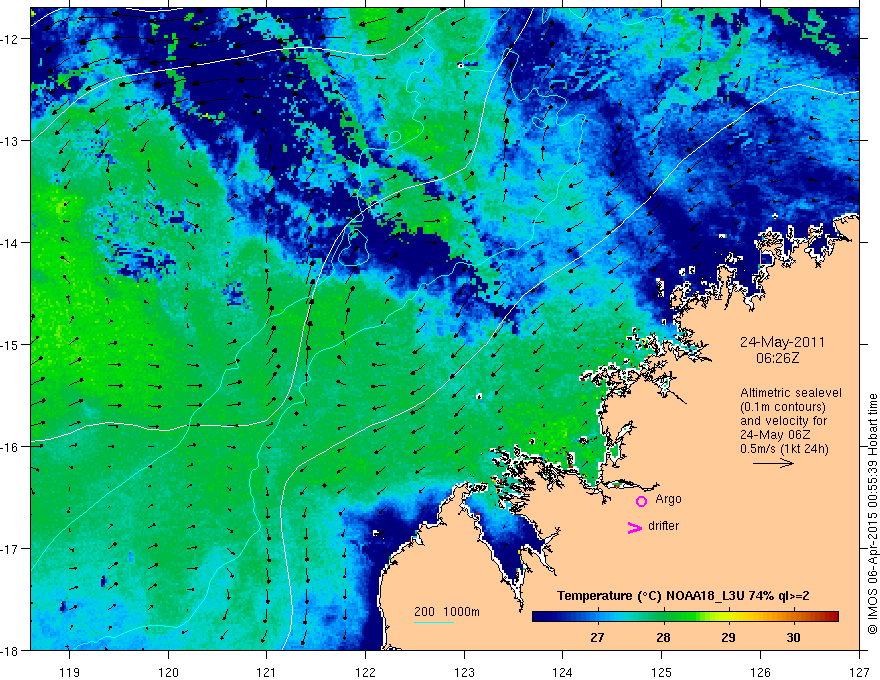Click the IMOS copyright text on right edge
Screen dimensions: 880x680
pyautogui.click(x=873, y=514)
